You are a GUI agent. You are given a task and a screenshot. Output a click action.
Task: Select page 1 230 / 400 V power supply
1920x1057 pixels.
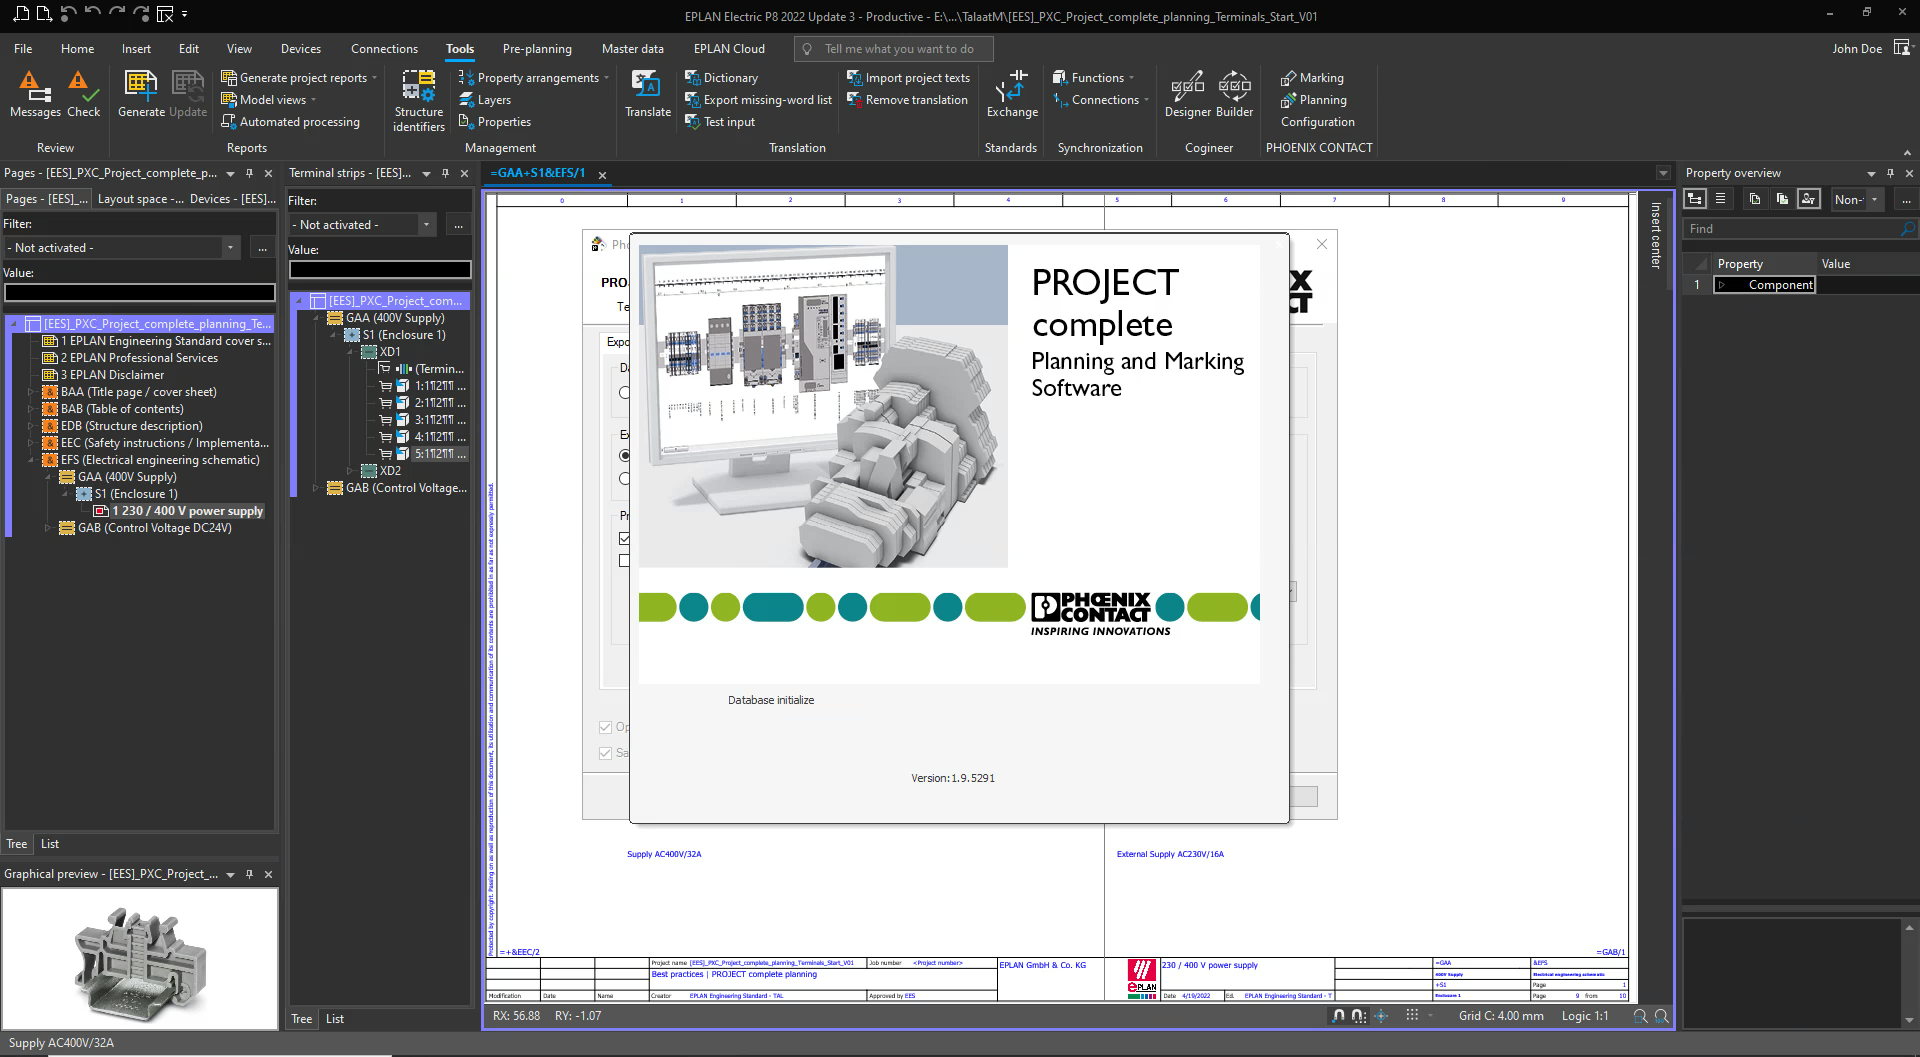point(187,511)
